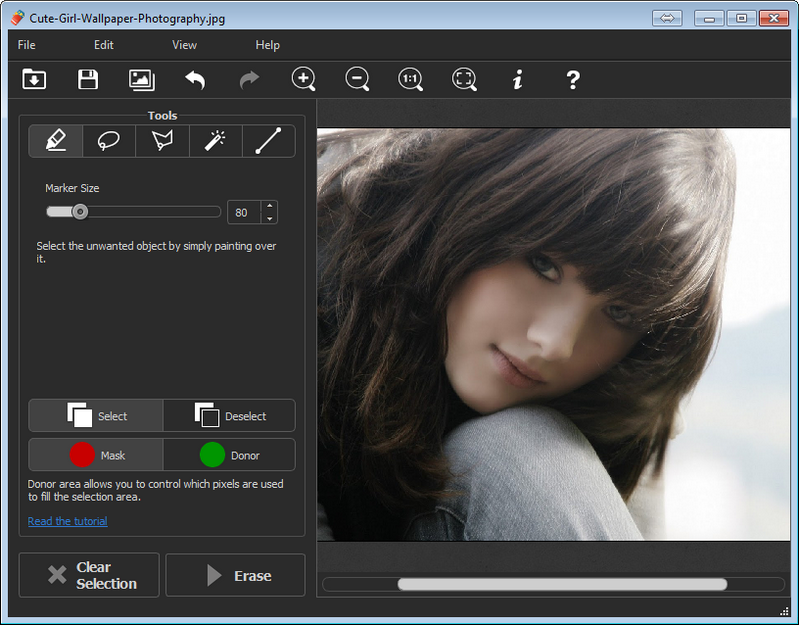The width and height of the screenshot is (799, 625).
Task: Click the marker size value field
Action: coord(245,212)
